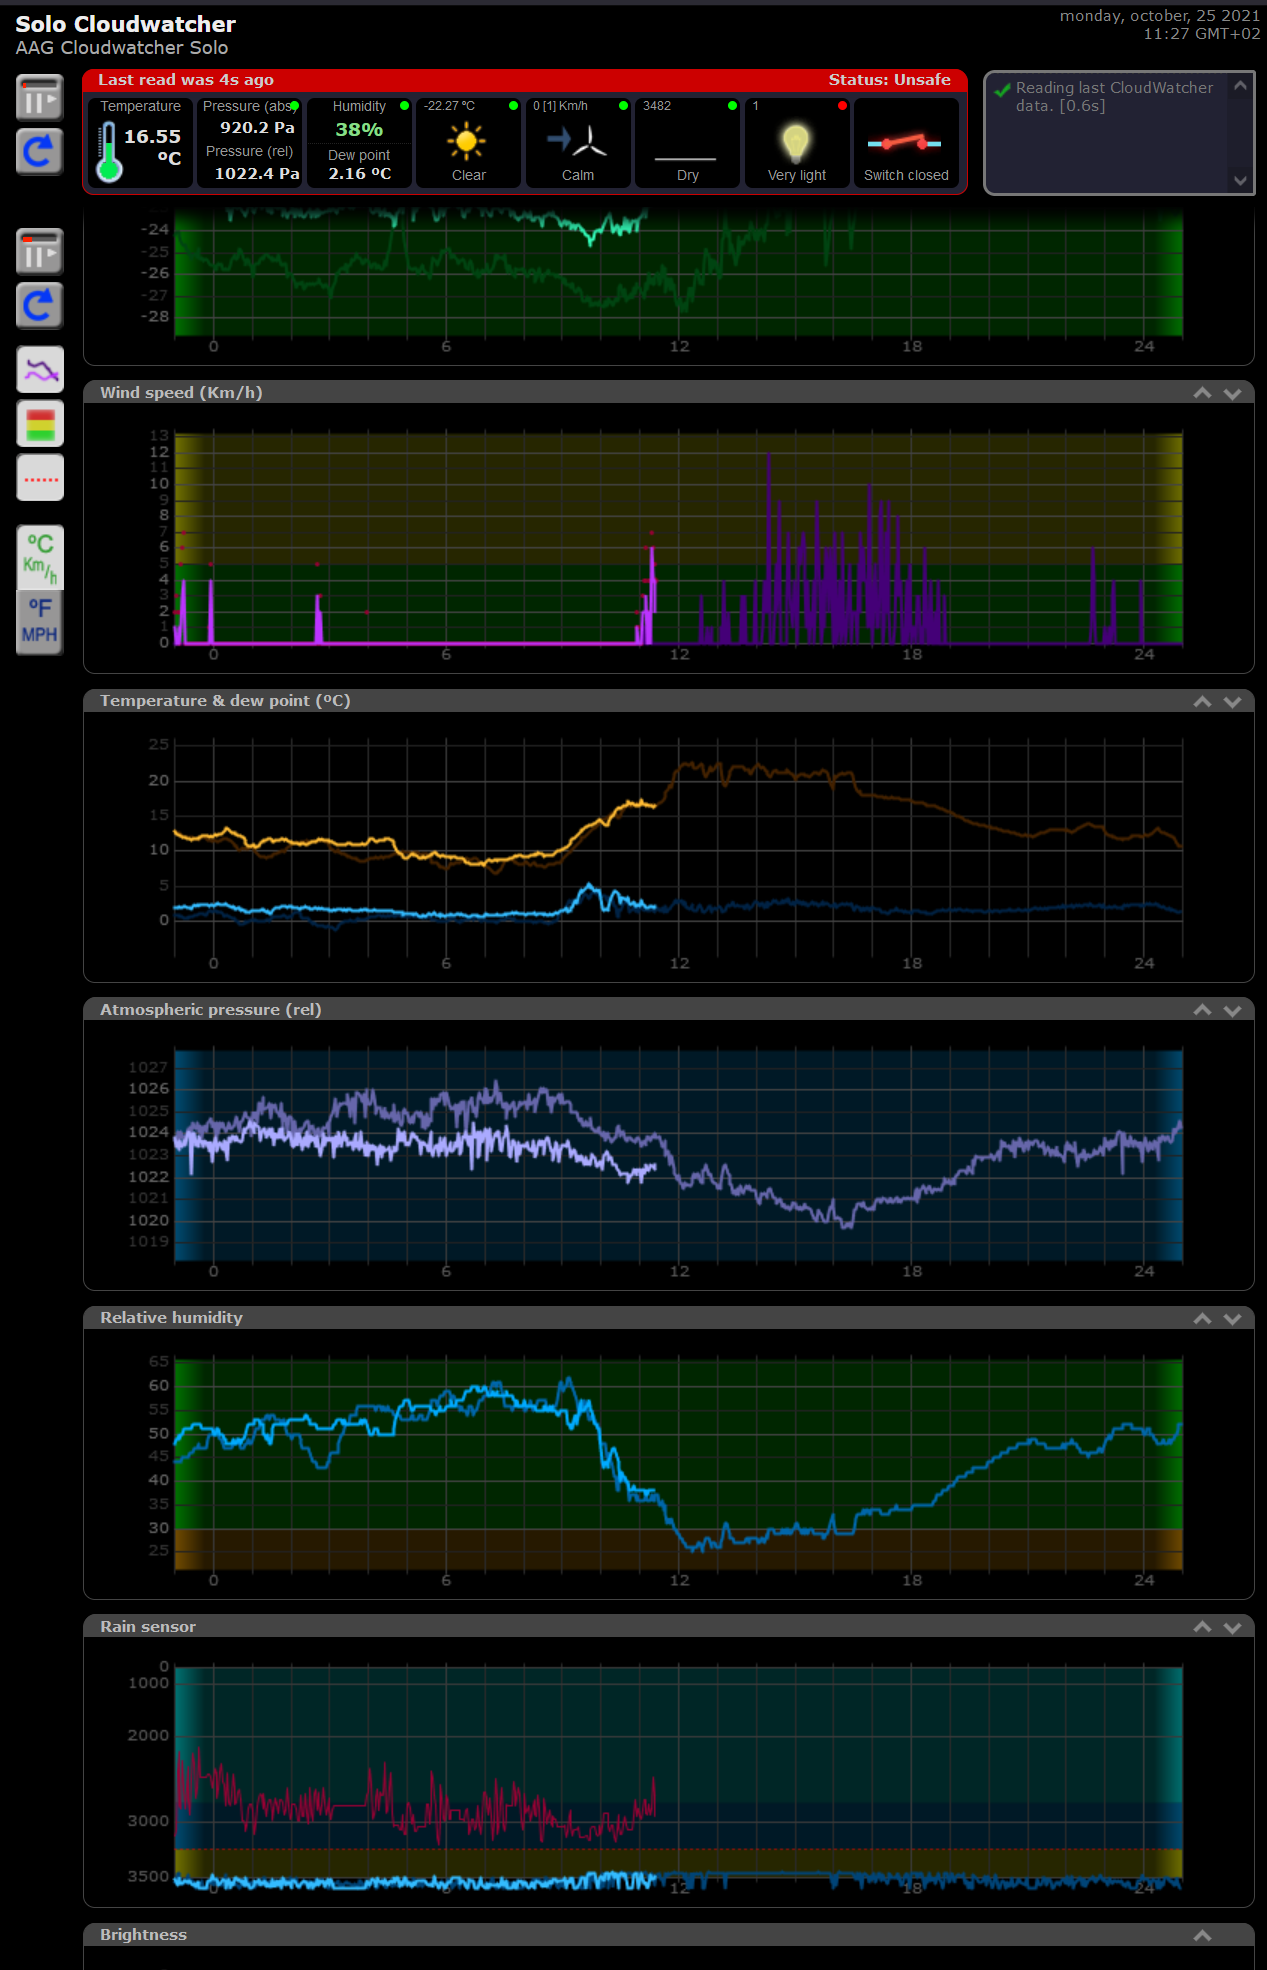1267x1970 pixels.
Task: Click the green checkmark in log panel
Action: point(1002,90)
